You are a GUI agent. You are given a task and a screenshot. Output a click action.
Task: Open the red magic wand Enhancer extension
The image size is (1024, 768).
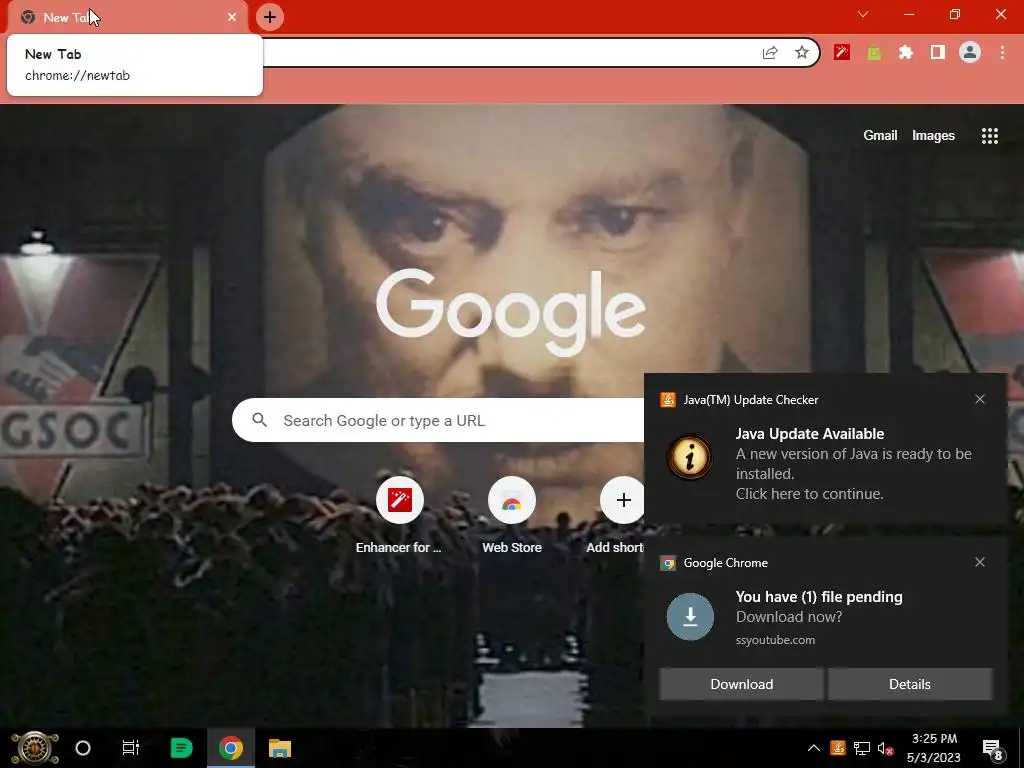(842, 53)
